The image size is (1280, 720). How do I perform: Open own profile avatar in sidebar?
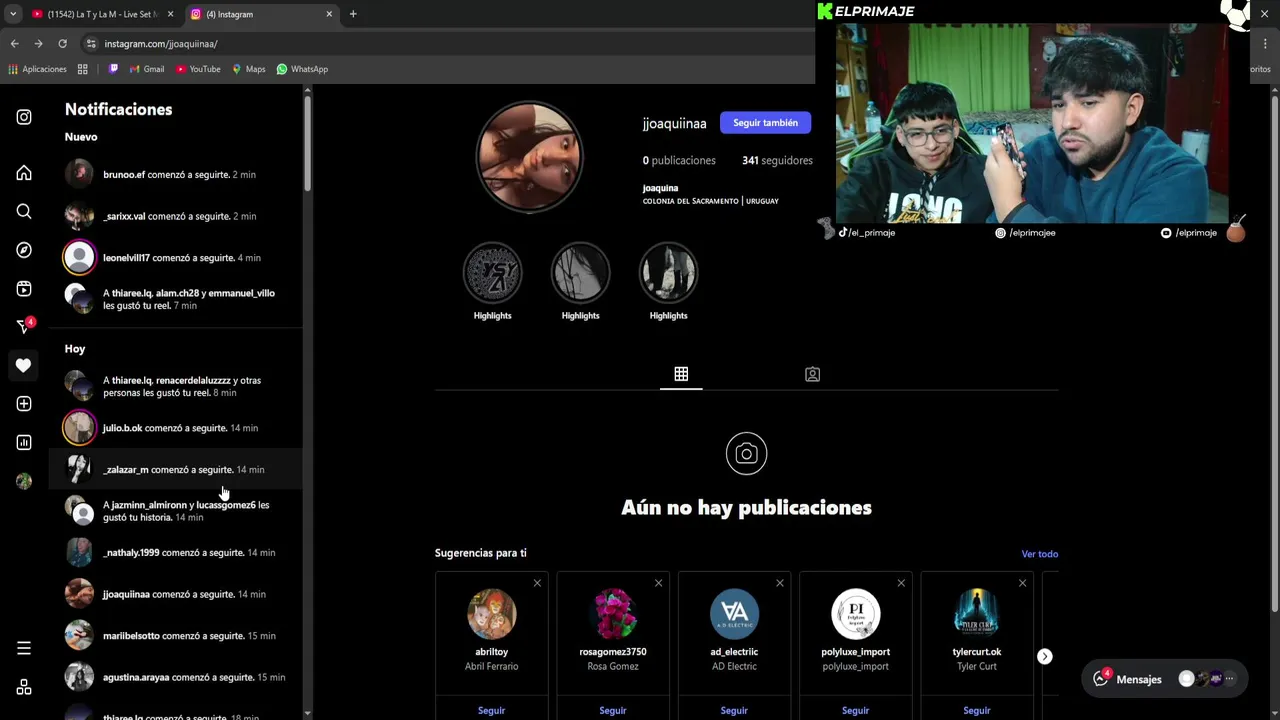(x=24, y=481)
